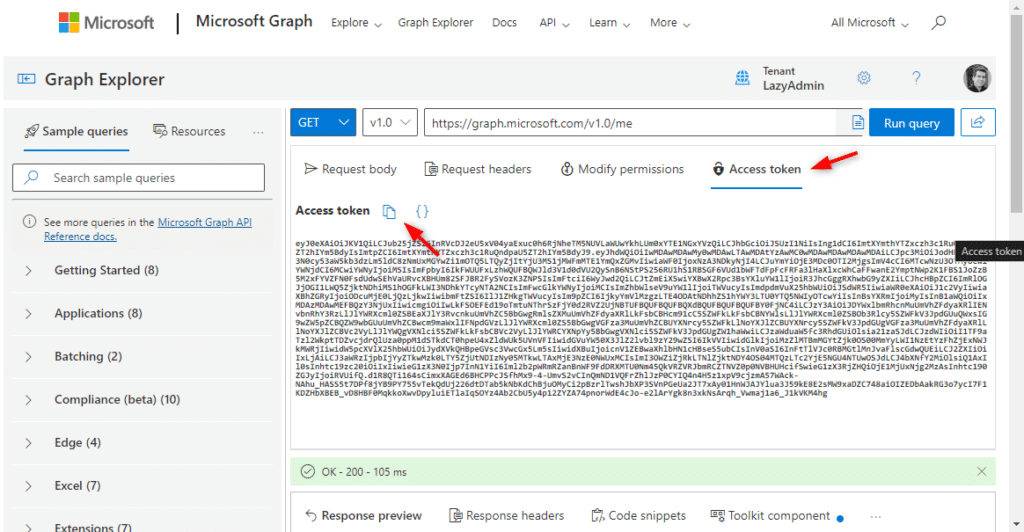Open Docs nav link
Screen dimensions: 1024x532
click(x=504, y=23)
